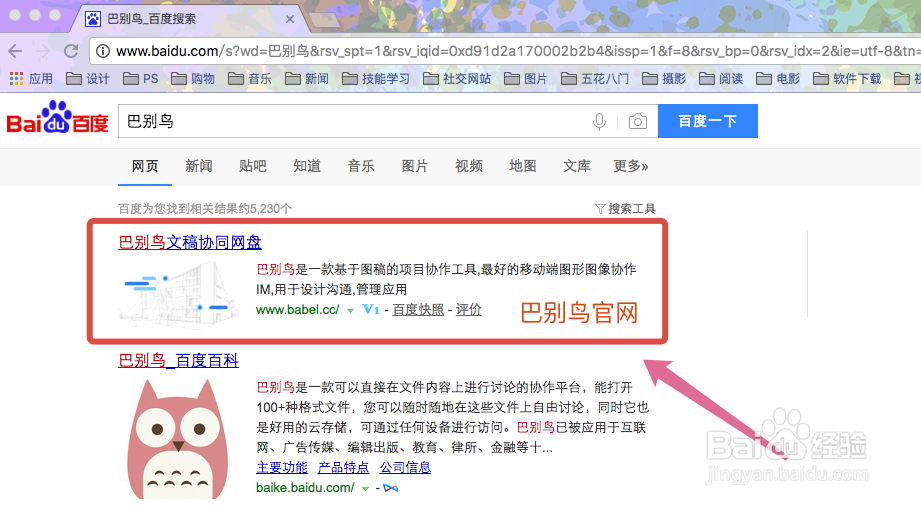Switch to the 文库 search tab
This screenshot has height=506, width=921.
point(577,166)
